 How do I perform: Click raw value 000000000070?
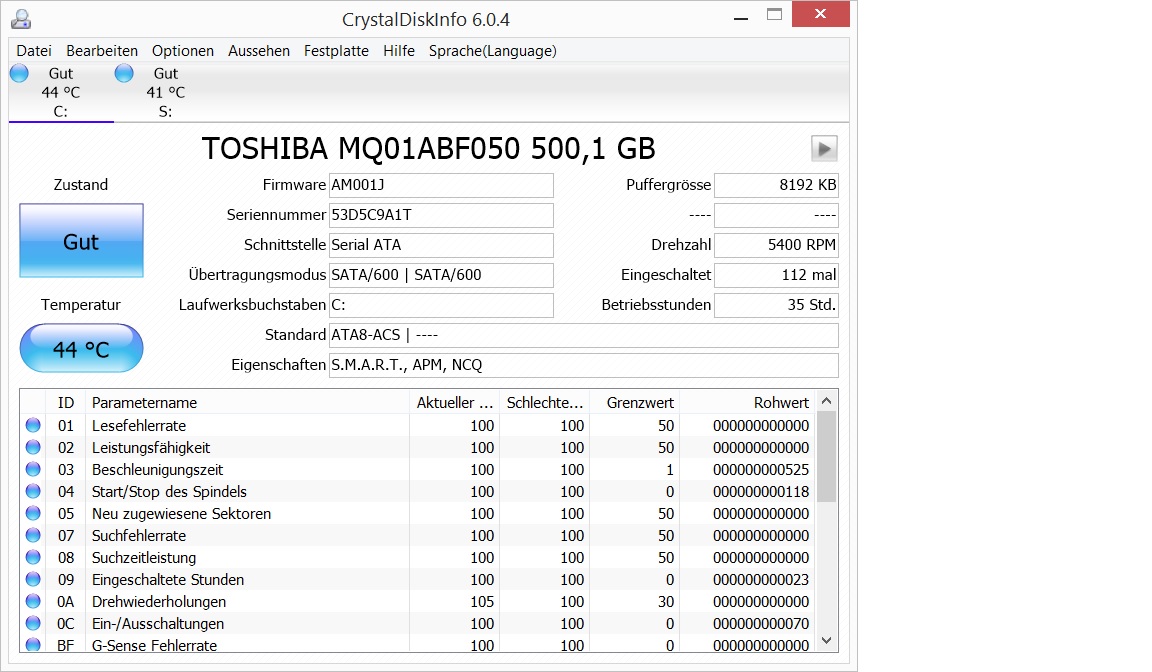tap(760, 624)
